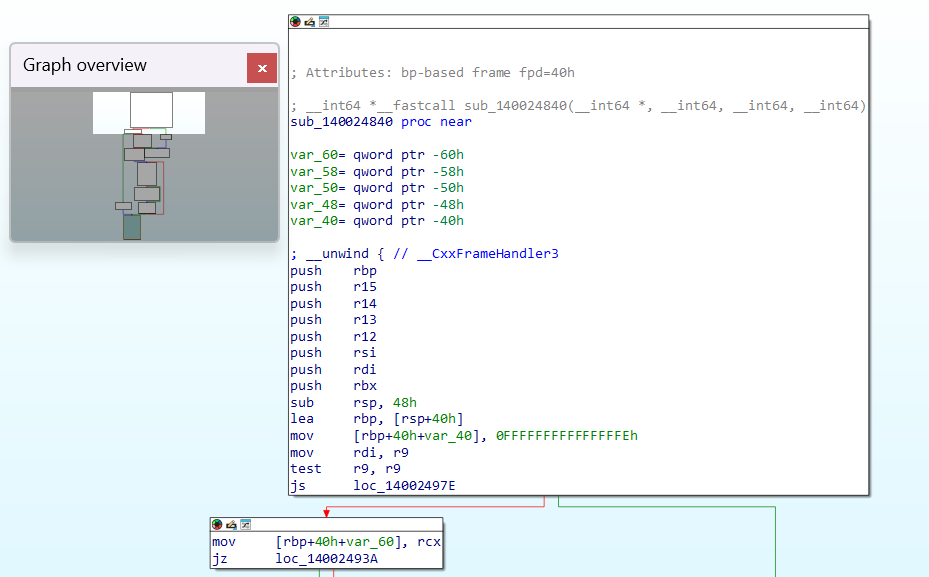Click the pencil icon on the lower jz block

(231, 525)
